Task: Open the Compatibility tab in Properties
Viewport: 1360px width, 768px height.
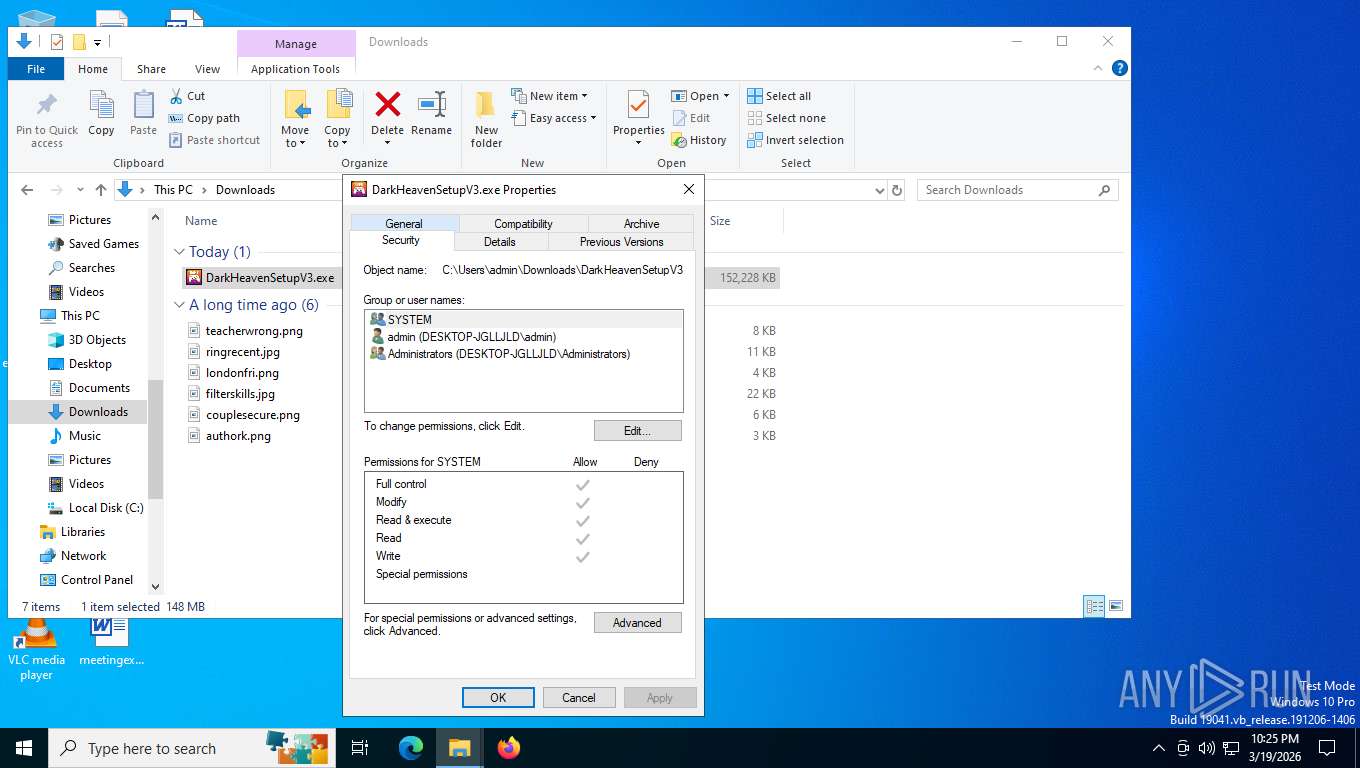Action: [x=523, y=224]
